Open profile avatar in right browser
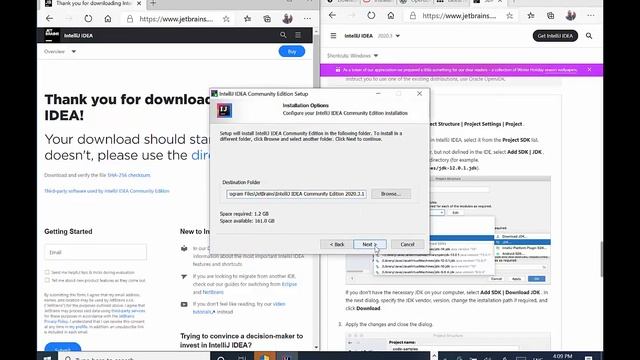640x360 pixels. 571,16
